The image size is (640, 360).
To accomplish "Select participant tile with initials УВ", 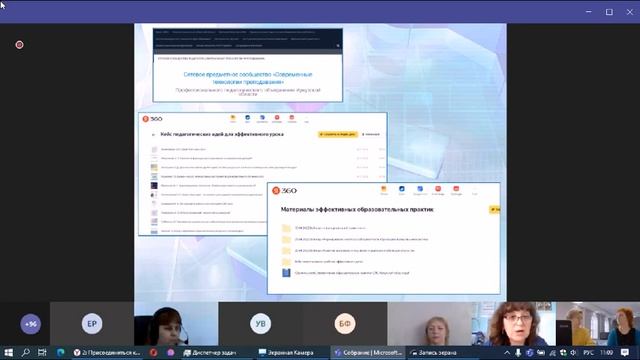I will [x=260, y=324].
